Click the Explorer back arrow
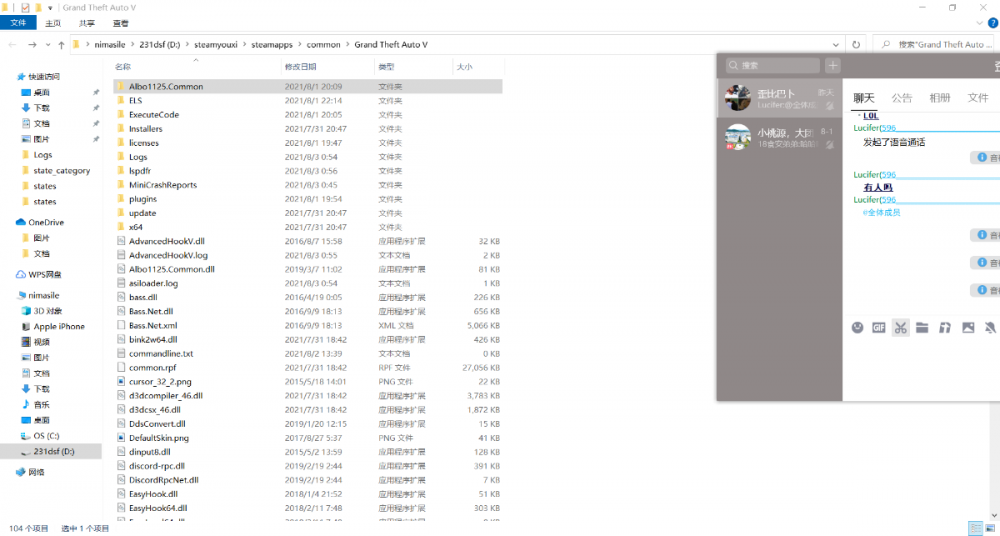 click(x=12, y=45)
